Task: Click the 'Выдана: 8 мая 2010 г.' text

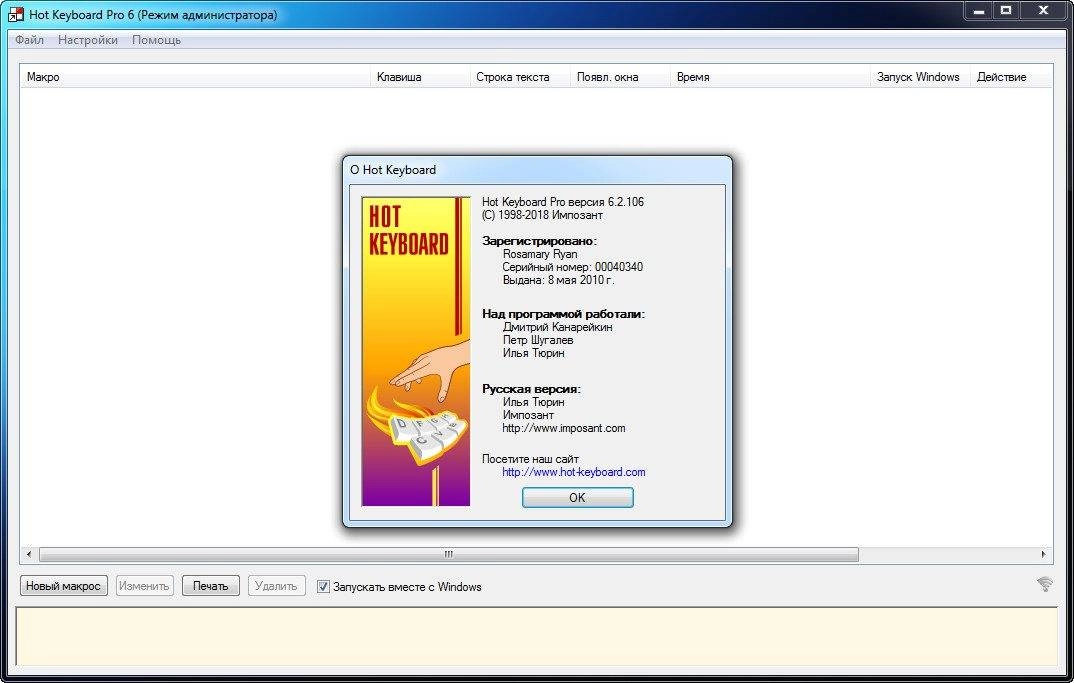Action: (558, 280)
